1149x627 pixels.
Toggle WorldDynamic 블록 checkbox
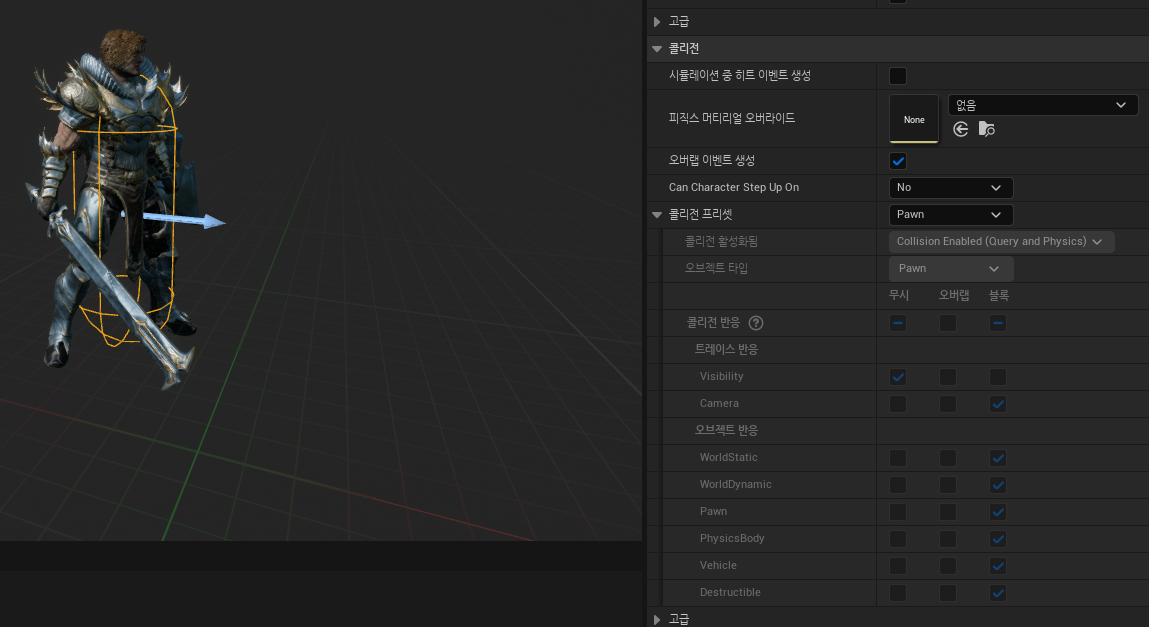pos(997,485)
